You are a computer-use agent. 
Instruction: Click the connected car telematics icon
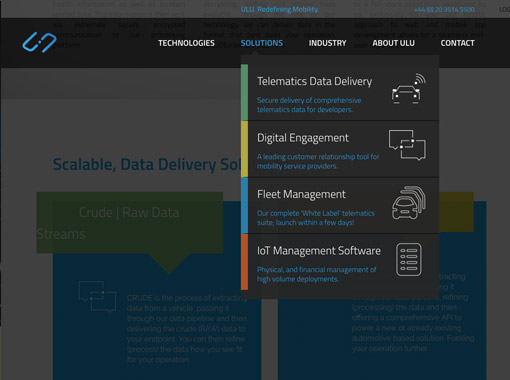(x=408, y=89)
